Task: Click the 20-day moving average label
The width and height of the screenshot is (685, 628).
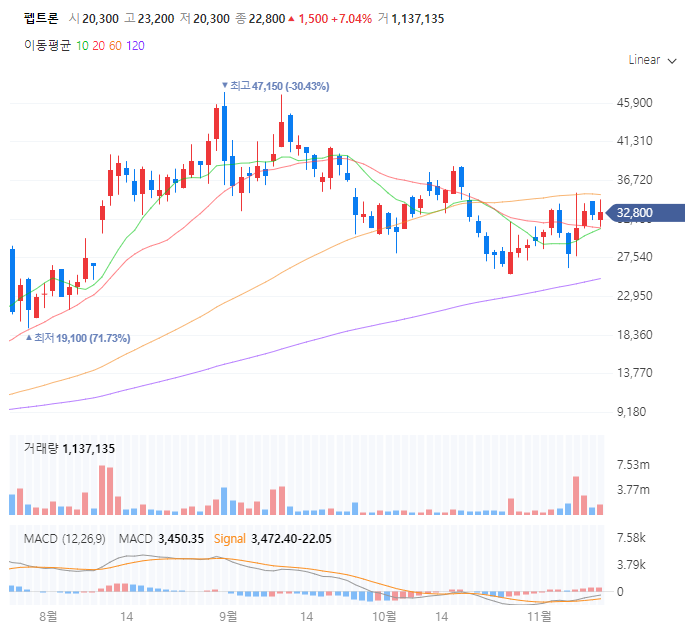Action: [98, 46]
